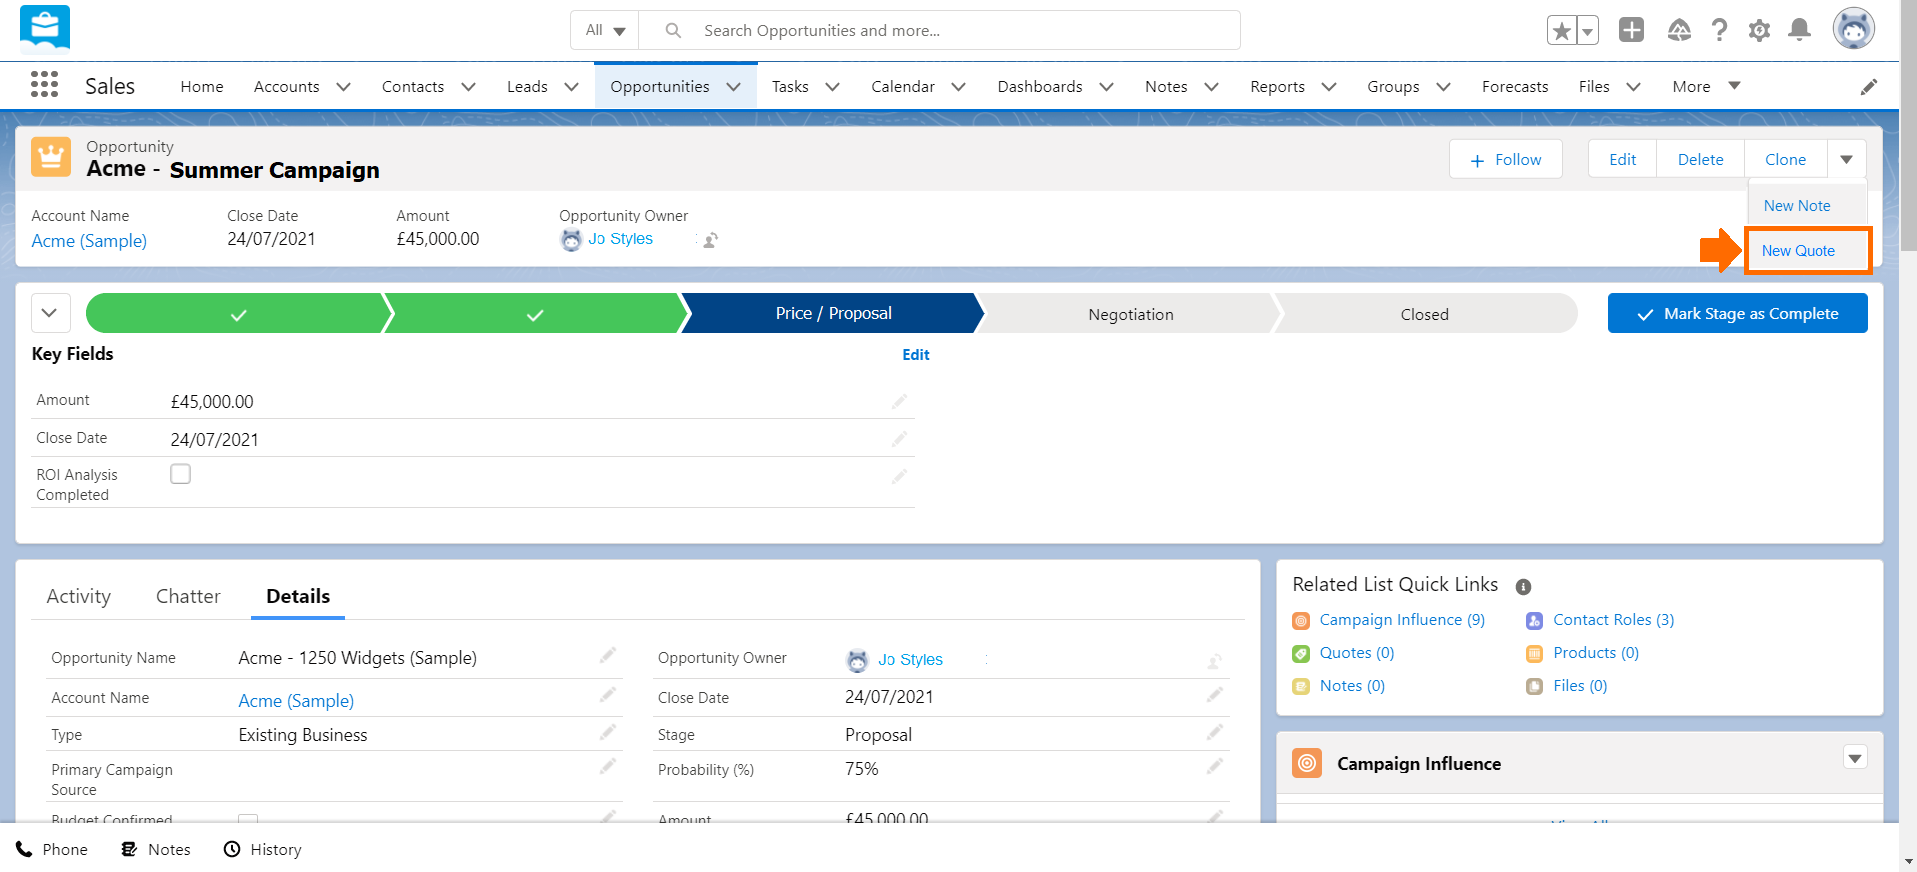Image resolution: width=1917 pixels, height=872 pixels.
Task: Open the Forecasts tab
Action: [x=1515, y=86]
